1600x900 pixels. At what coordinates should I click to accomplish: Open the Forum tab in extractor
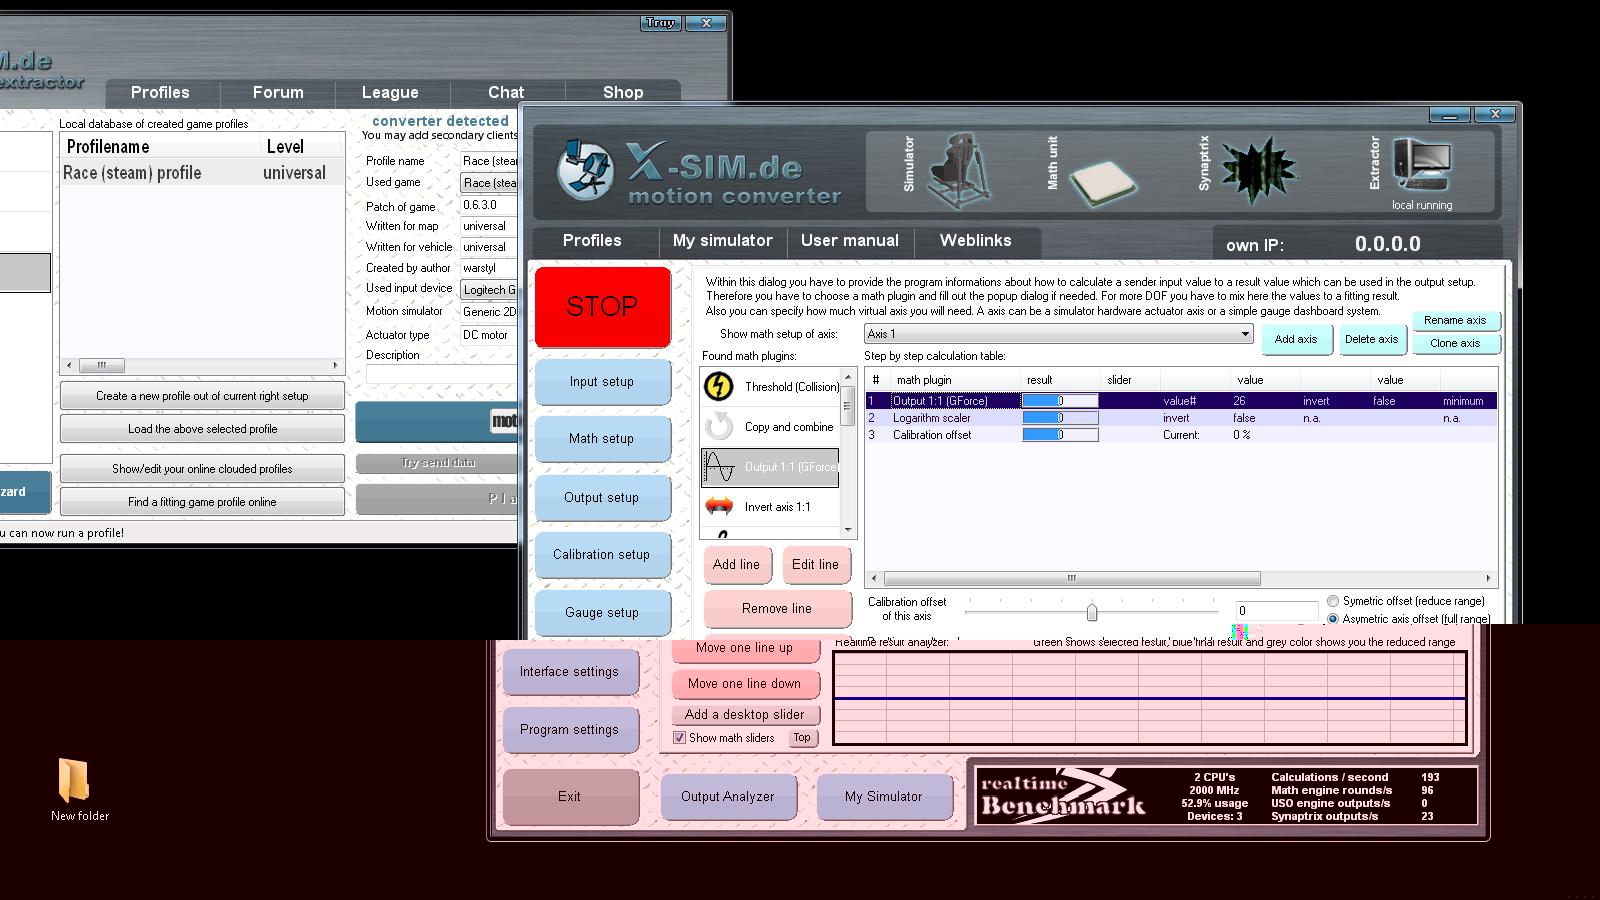[x=278, y=92]
